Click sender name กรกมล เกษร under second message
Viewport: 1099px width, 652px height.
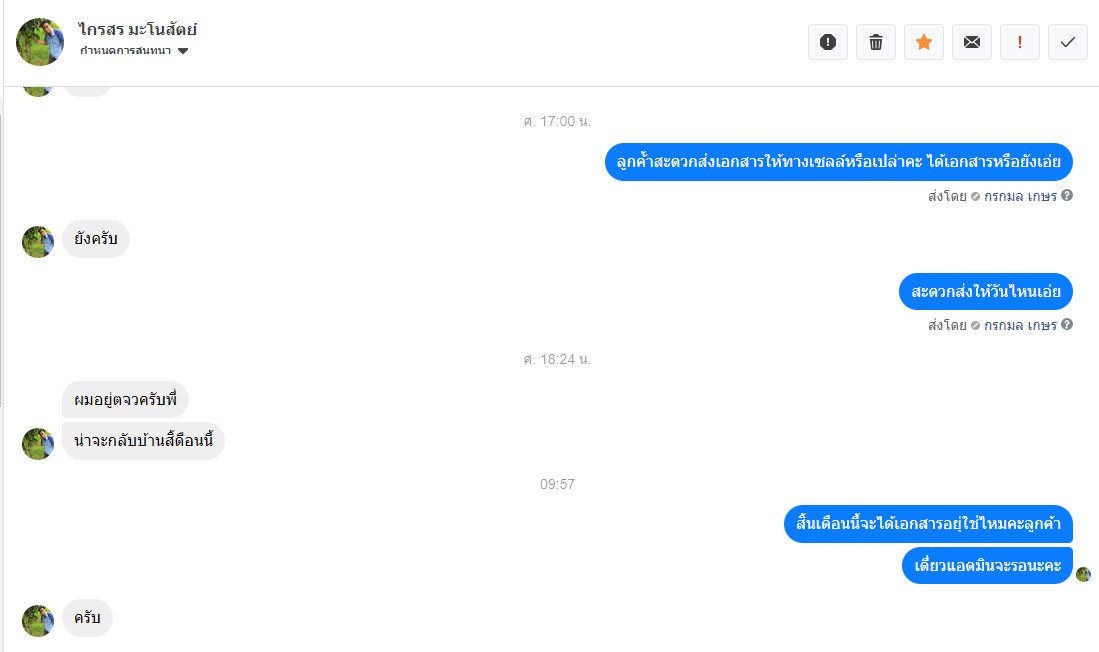click(1020, 325)
